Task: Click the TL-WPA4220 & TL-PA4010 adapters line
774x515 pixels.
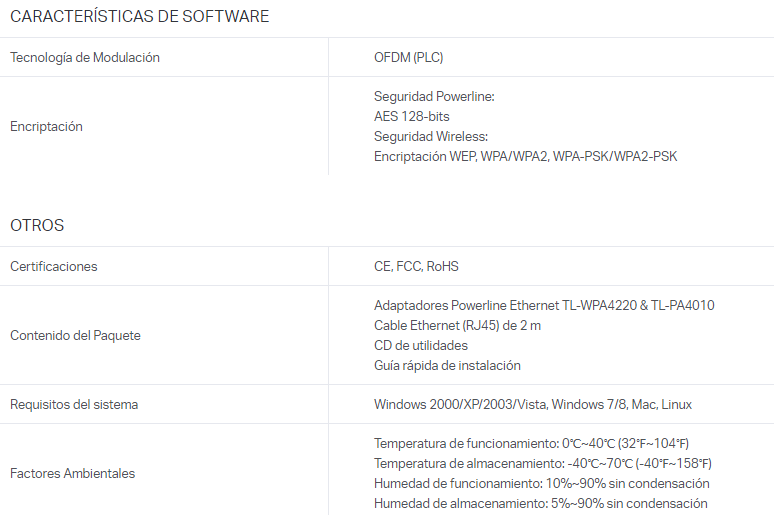Action: (544, 305)
